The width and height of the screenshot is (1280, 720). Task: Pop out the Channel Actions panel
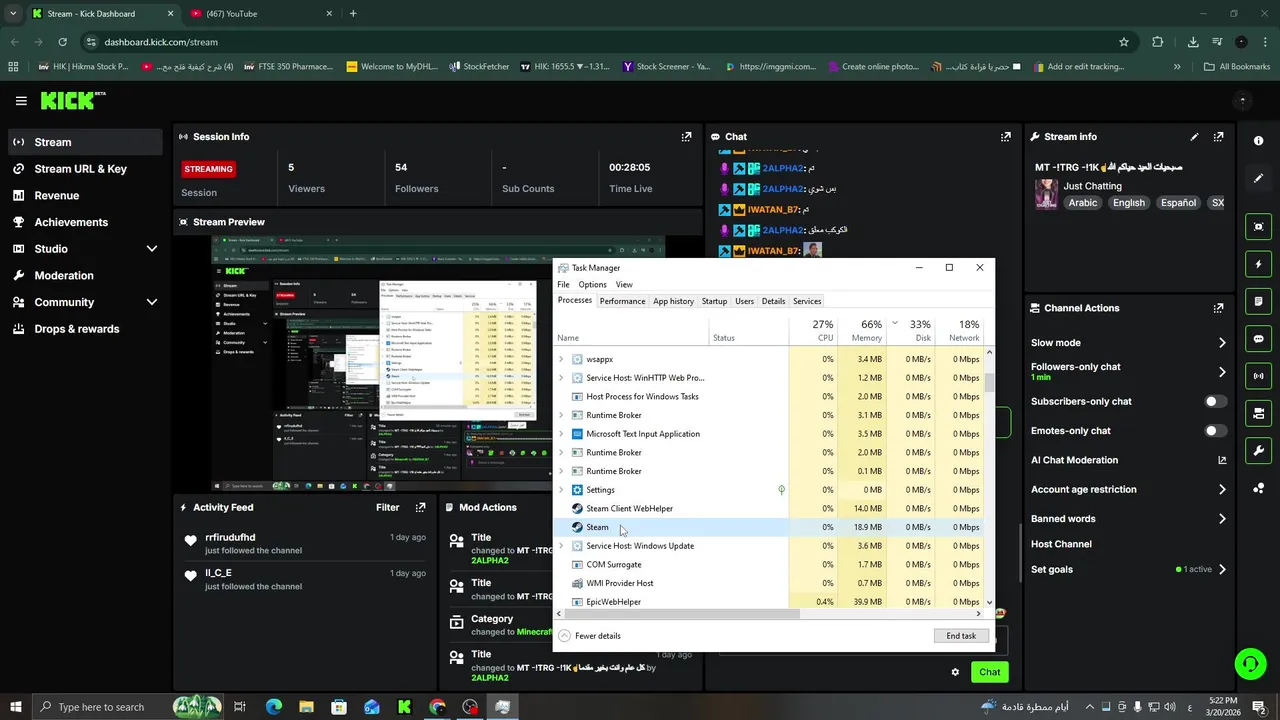coord(1218,308)
